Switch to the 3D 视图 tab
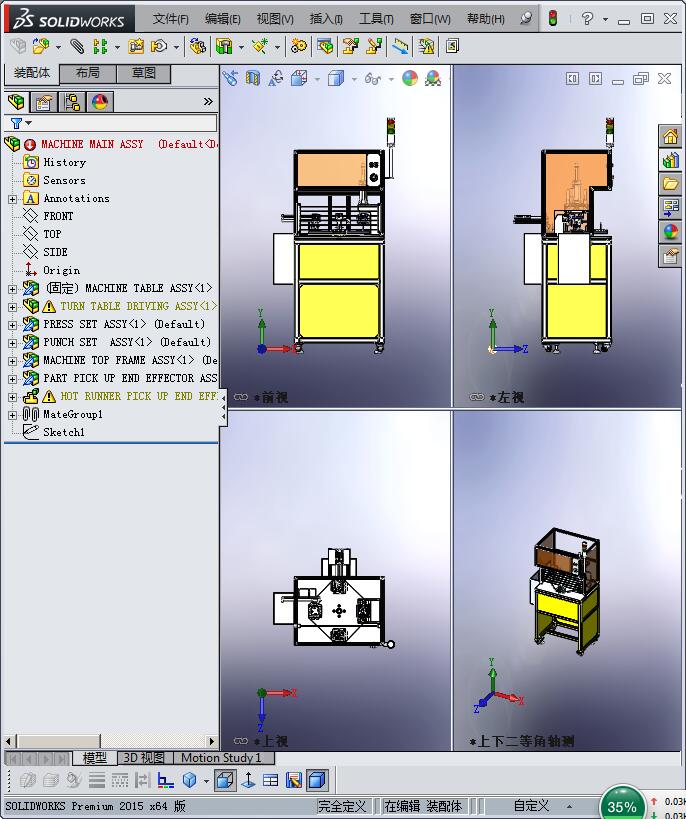Viewport: 686px width, 819px height. [x=144, y=758]
